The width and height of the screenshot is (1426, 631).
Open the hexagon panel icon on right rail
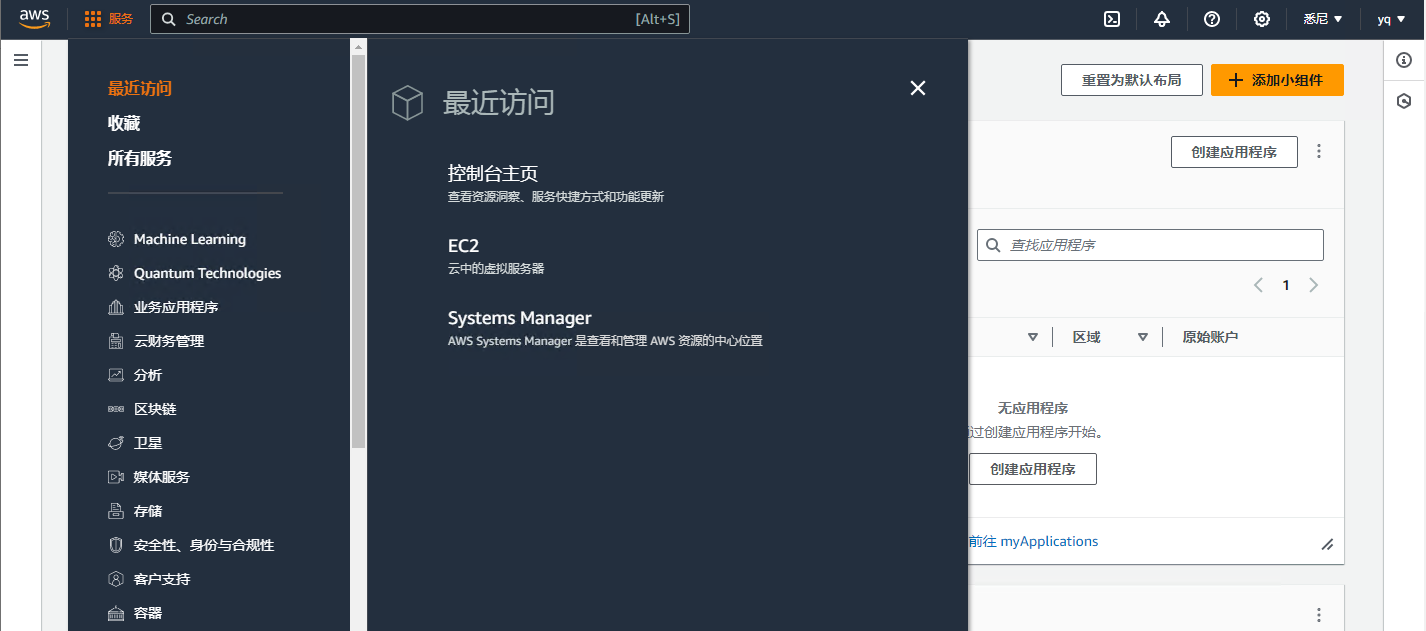click(x=1404, y=101)
